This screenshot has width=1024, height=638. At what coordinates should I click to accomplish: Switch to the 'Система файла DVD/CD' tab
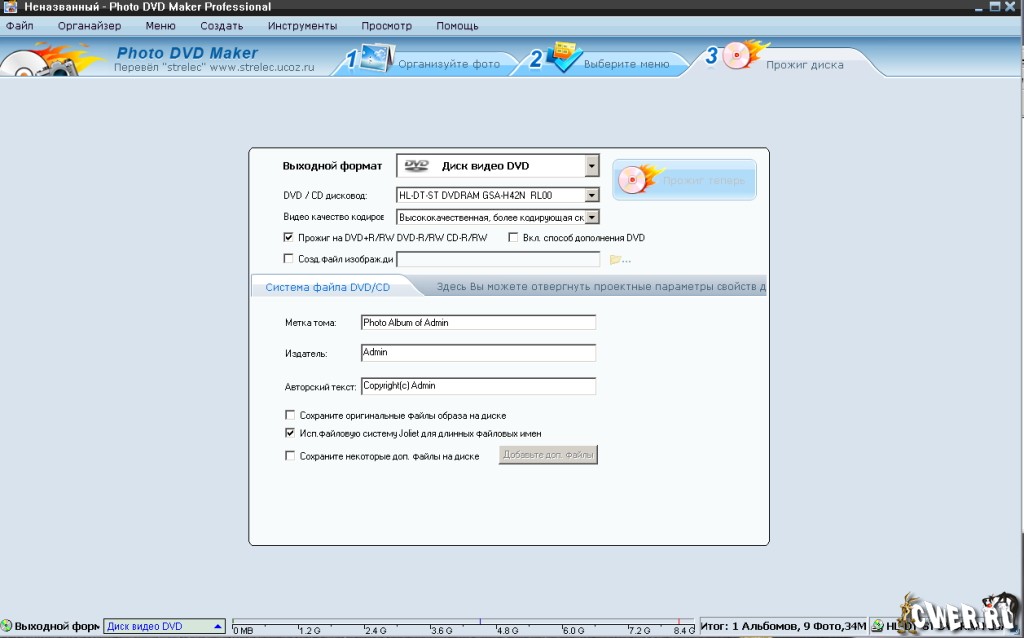pyautogui.click(x=327, y=287)
